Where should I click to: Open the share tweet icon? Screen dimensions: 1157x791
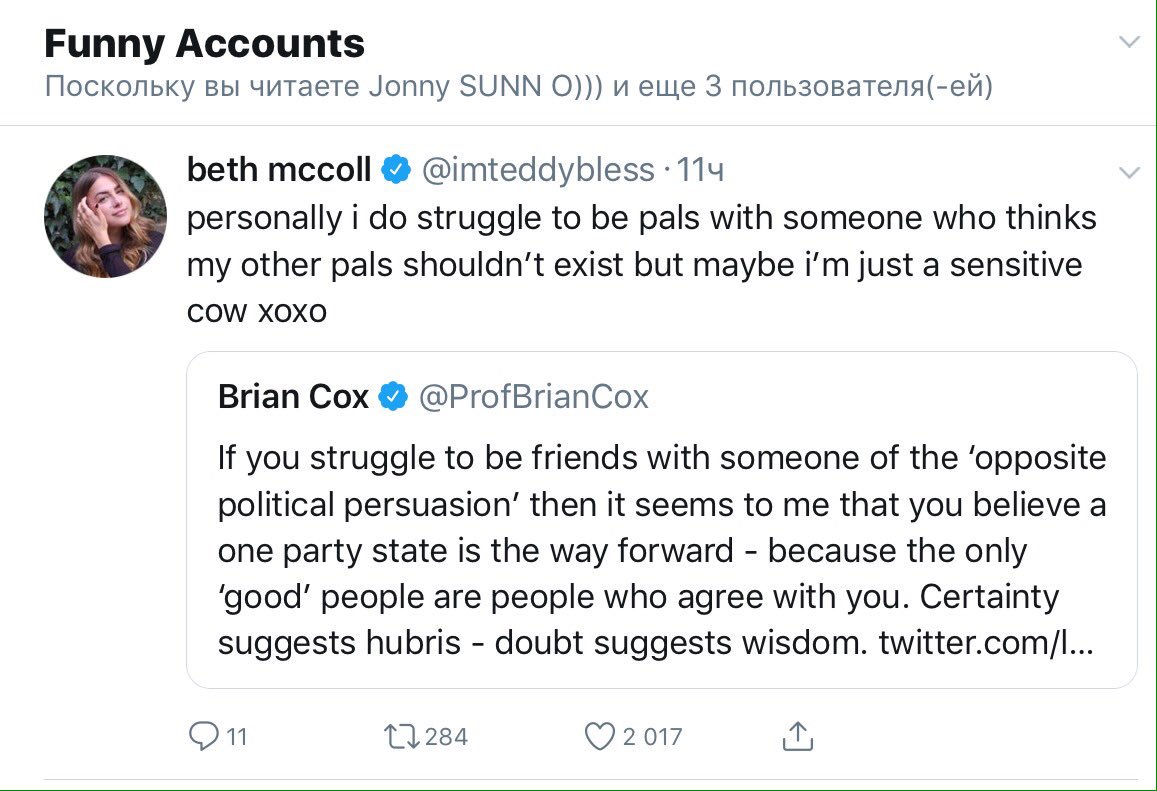pos(797,737)
